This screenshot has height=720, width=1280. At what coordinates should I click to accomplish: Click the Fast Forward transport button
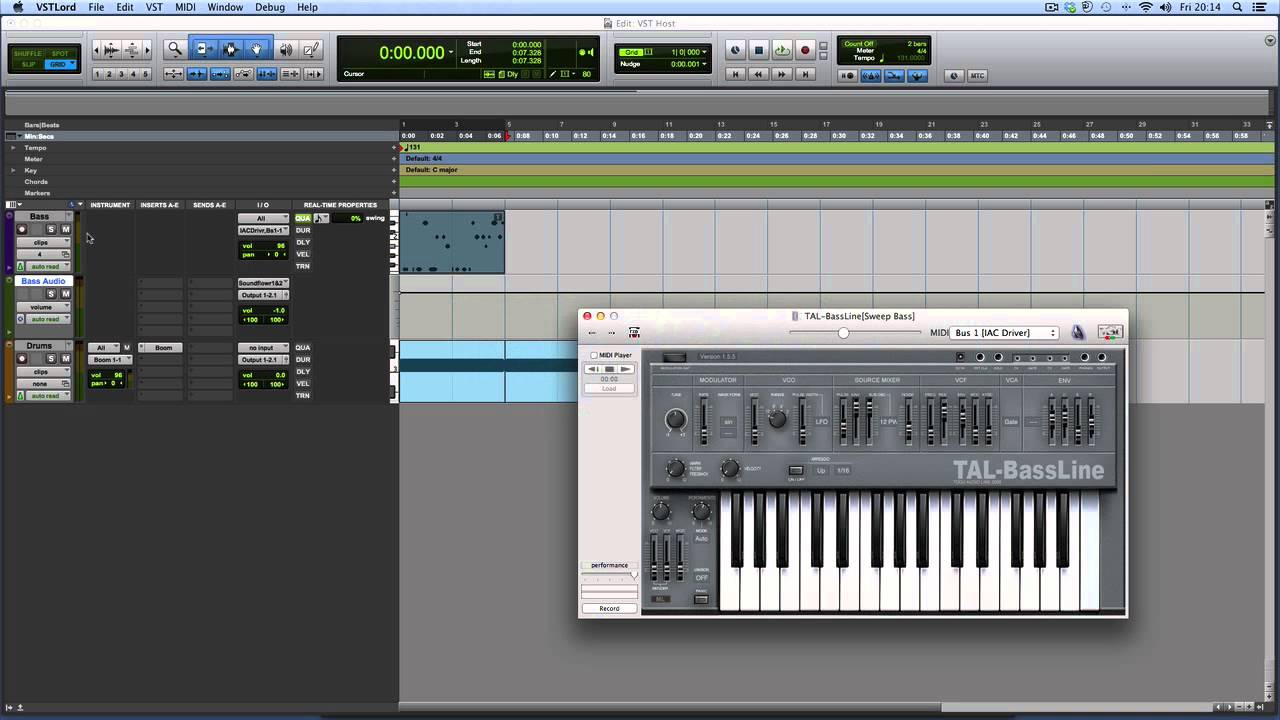coord(782,74)
